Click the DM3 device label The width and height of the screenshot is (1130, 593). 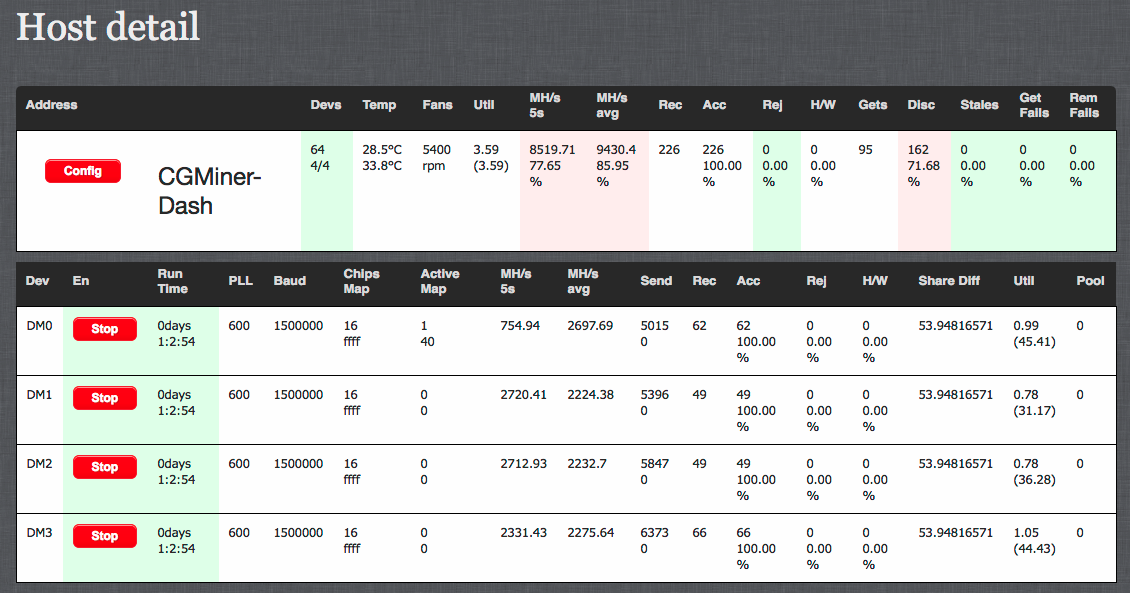[40, 533]
